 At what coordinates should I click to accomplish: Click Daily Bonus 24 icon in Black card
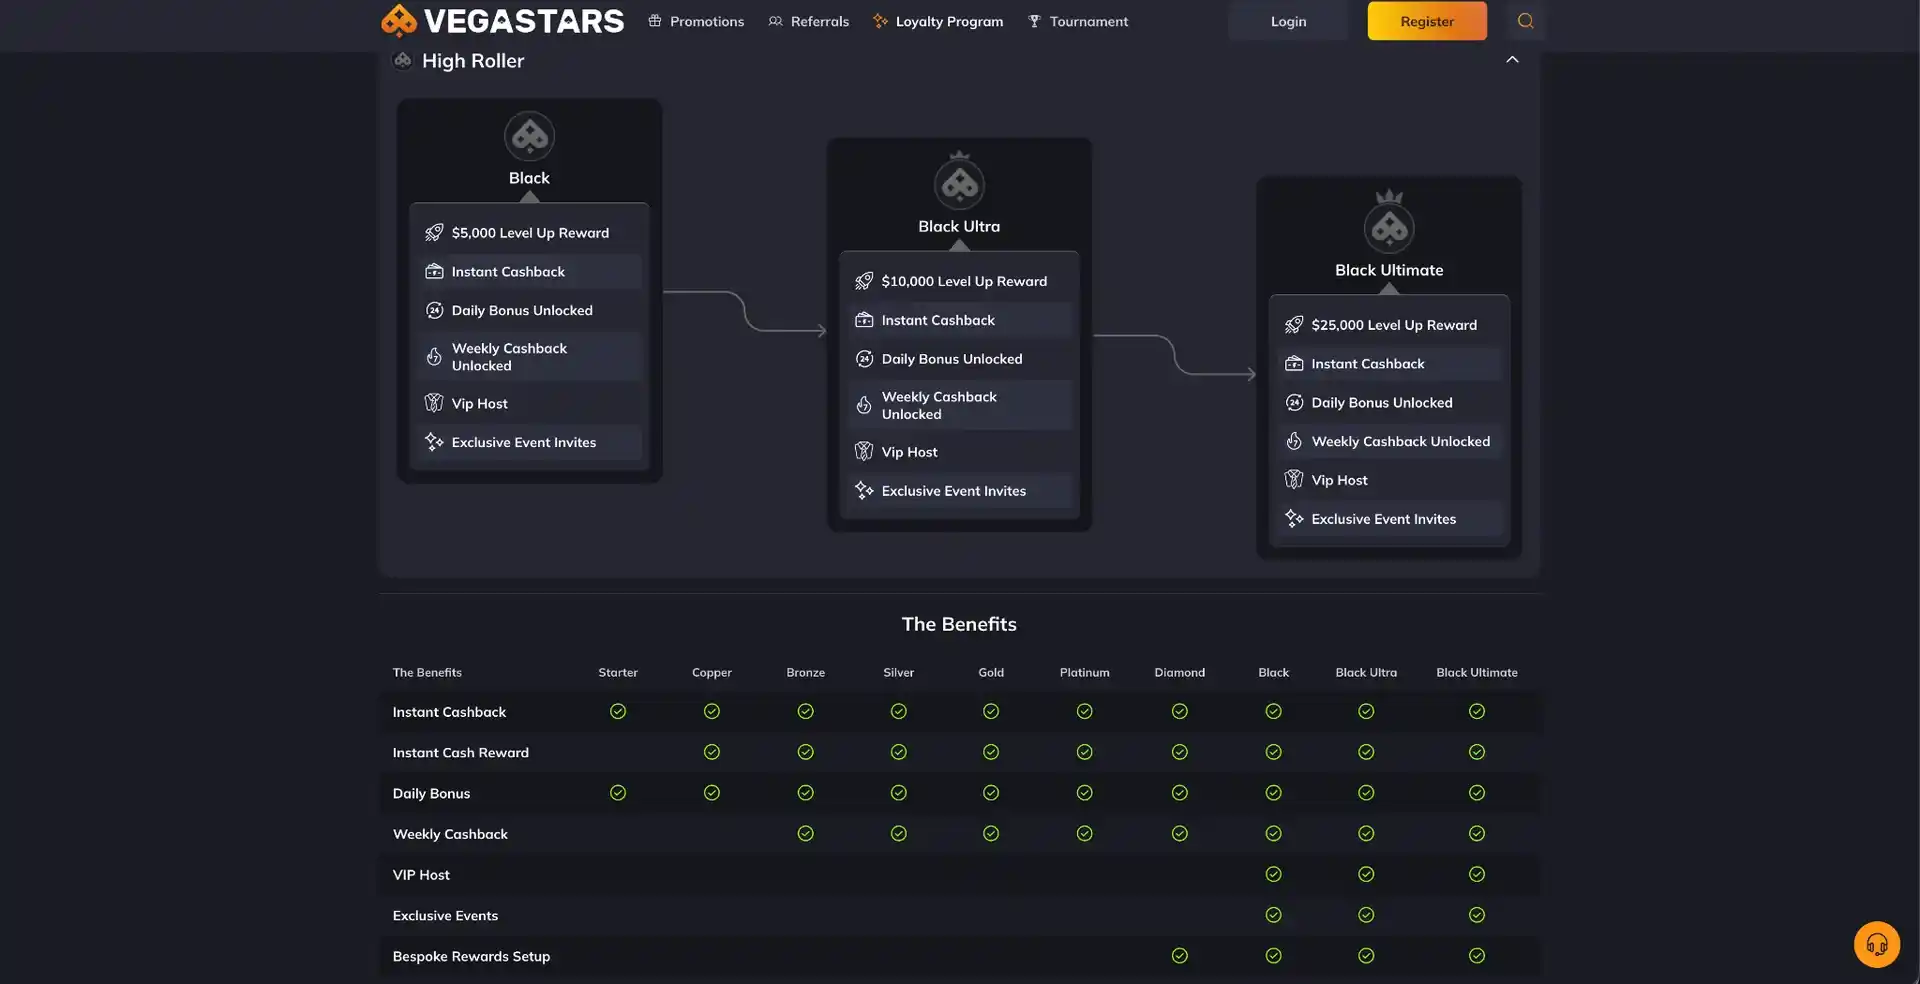[x=434, y=311]
